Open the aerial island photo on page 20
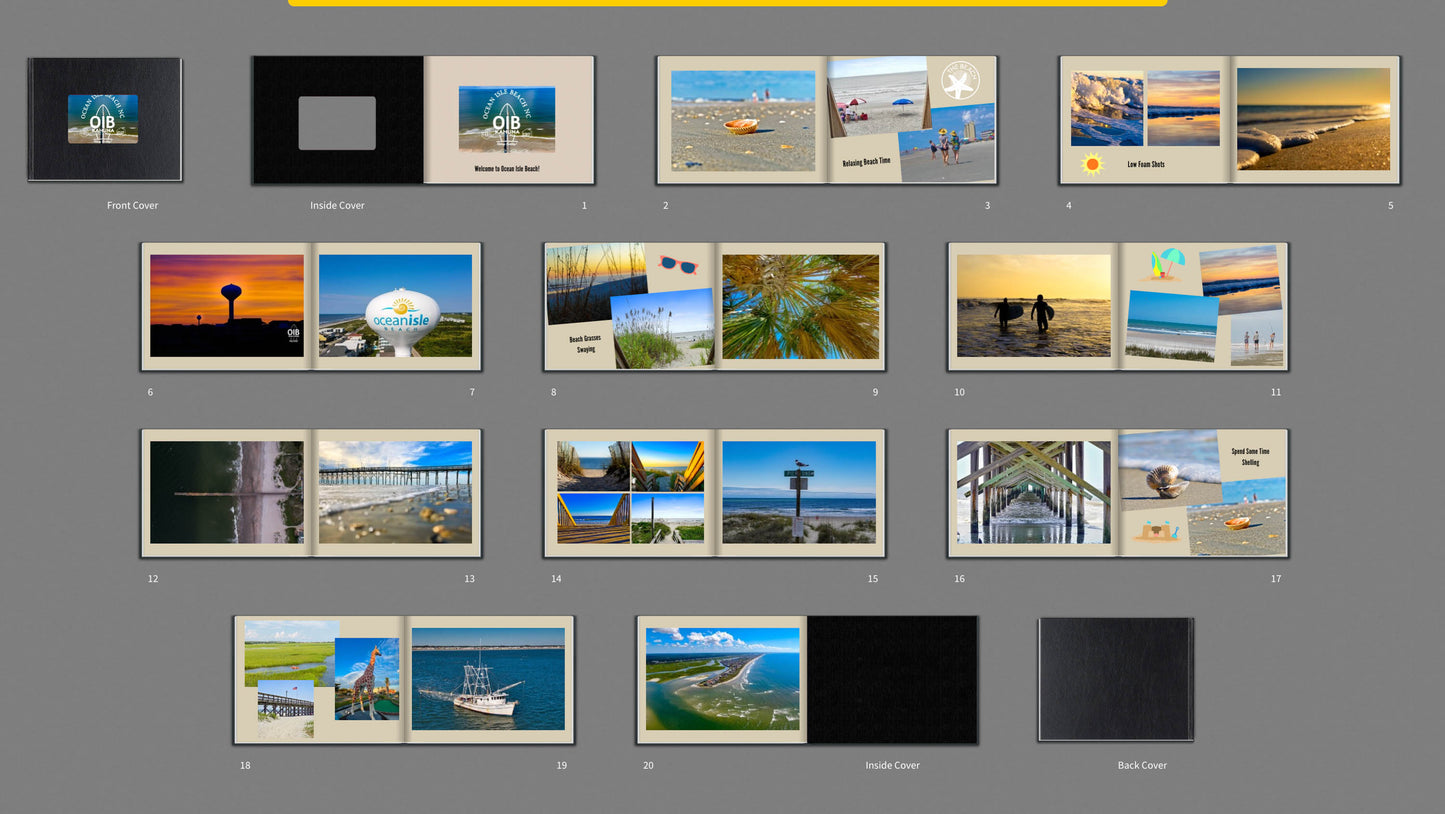 [x=722, y=678]
